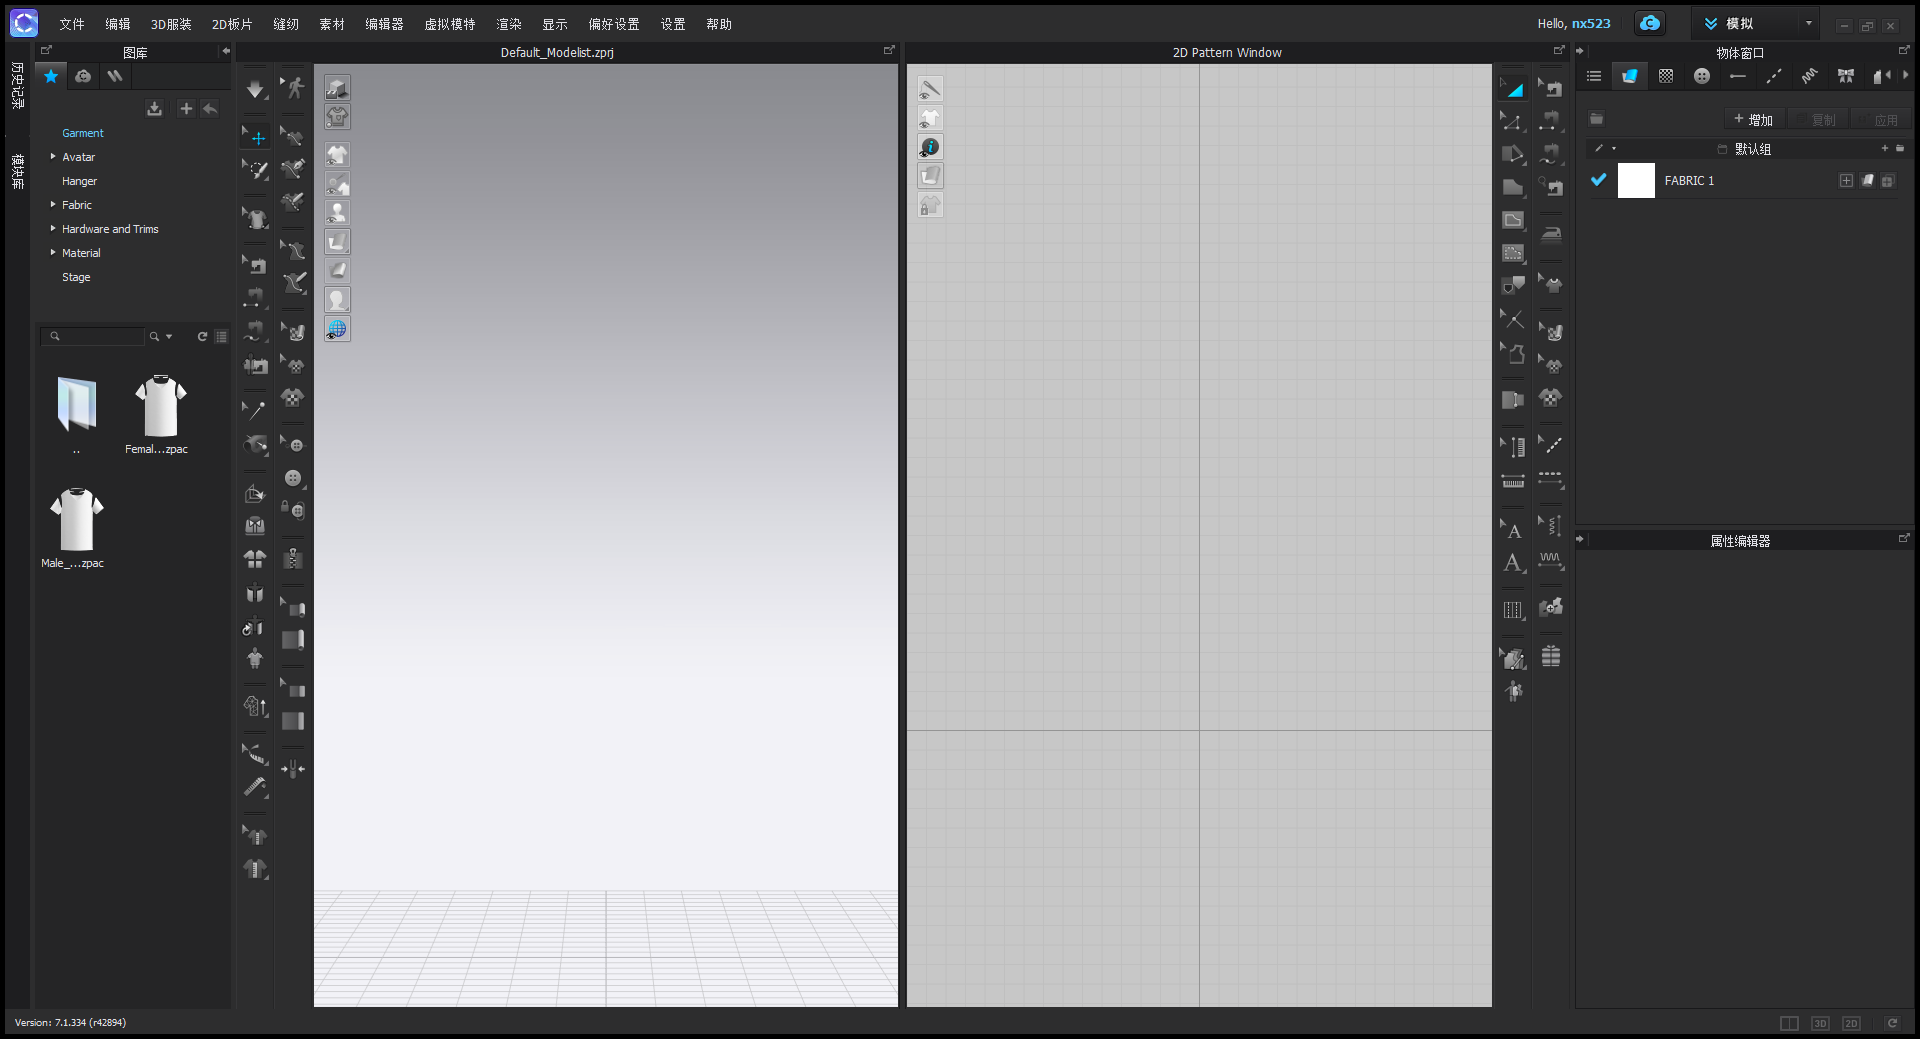Click the refresh icon in Library panel
1920x1039 pixels.
pyautogui.click(x=202, y=337)
